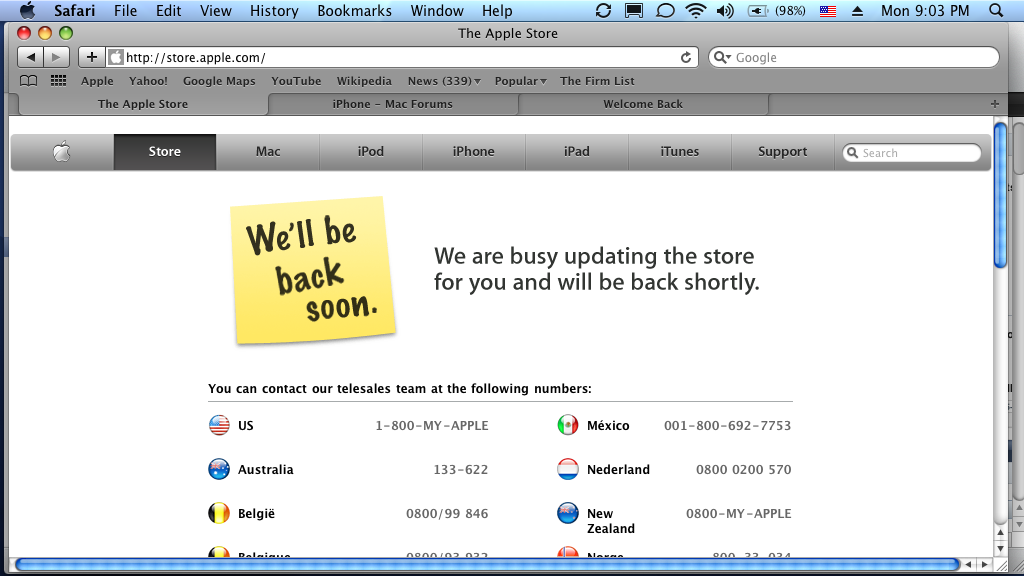
Task: Click the battery status icon
Action: click(x=758, y=10)
